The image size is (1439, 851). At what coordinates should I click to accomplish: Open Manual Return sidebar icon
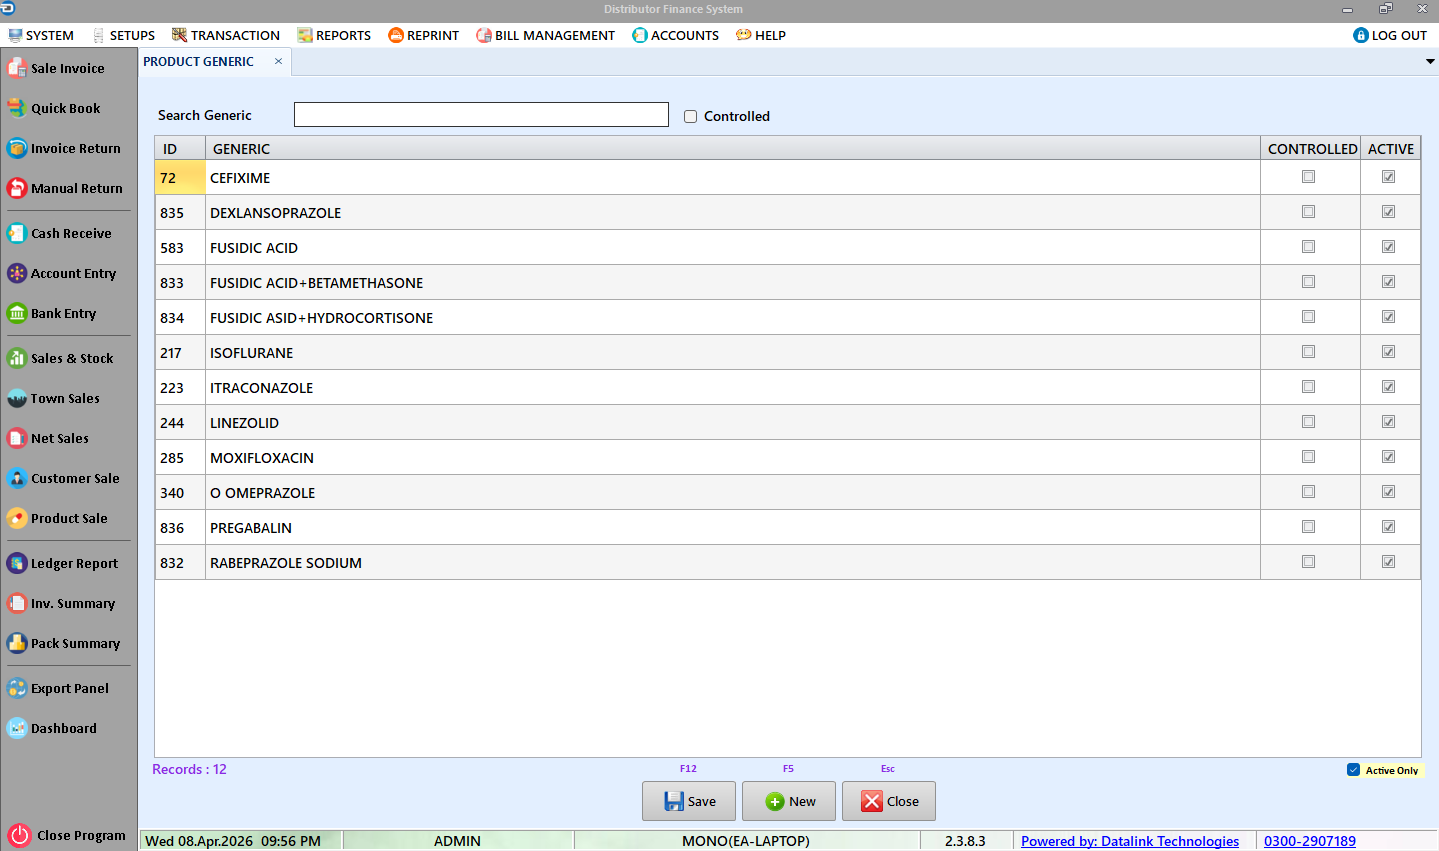pos(16,188)
